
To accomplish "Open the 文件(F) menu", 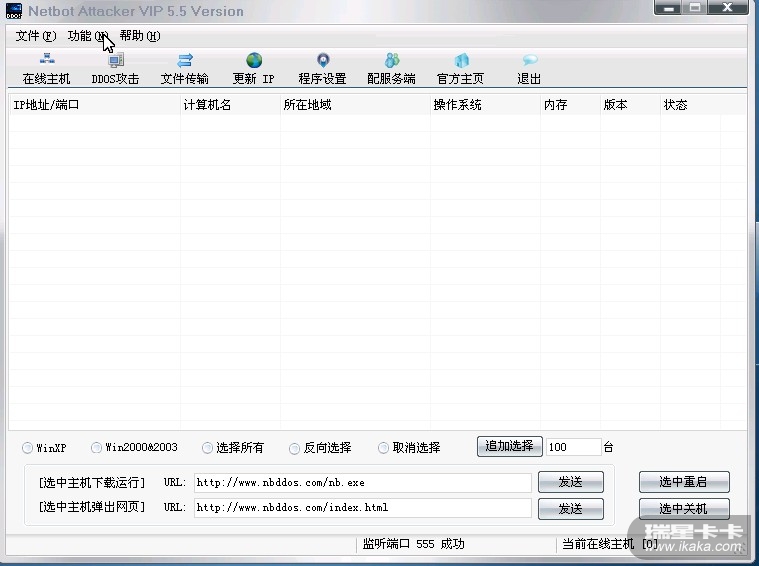I will 36,36.
